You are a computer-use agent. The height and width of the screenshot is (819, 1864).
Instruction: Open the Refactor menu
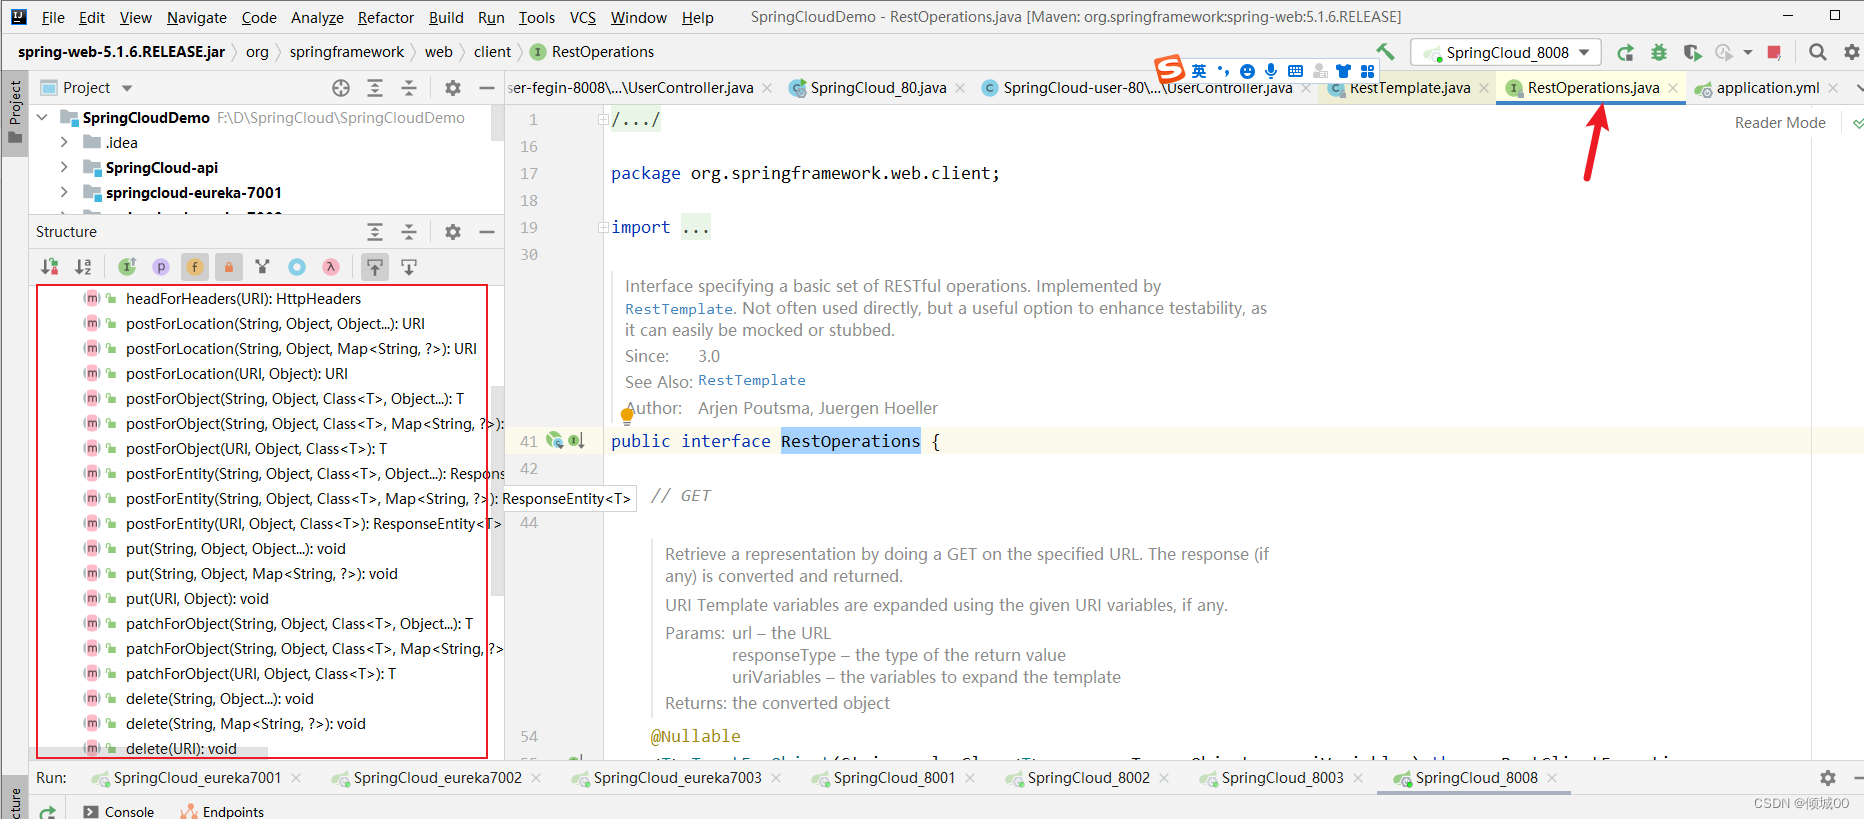(x=386, y=17)
